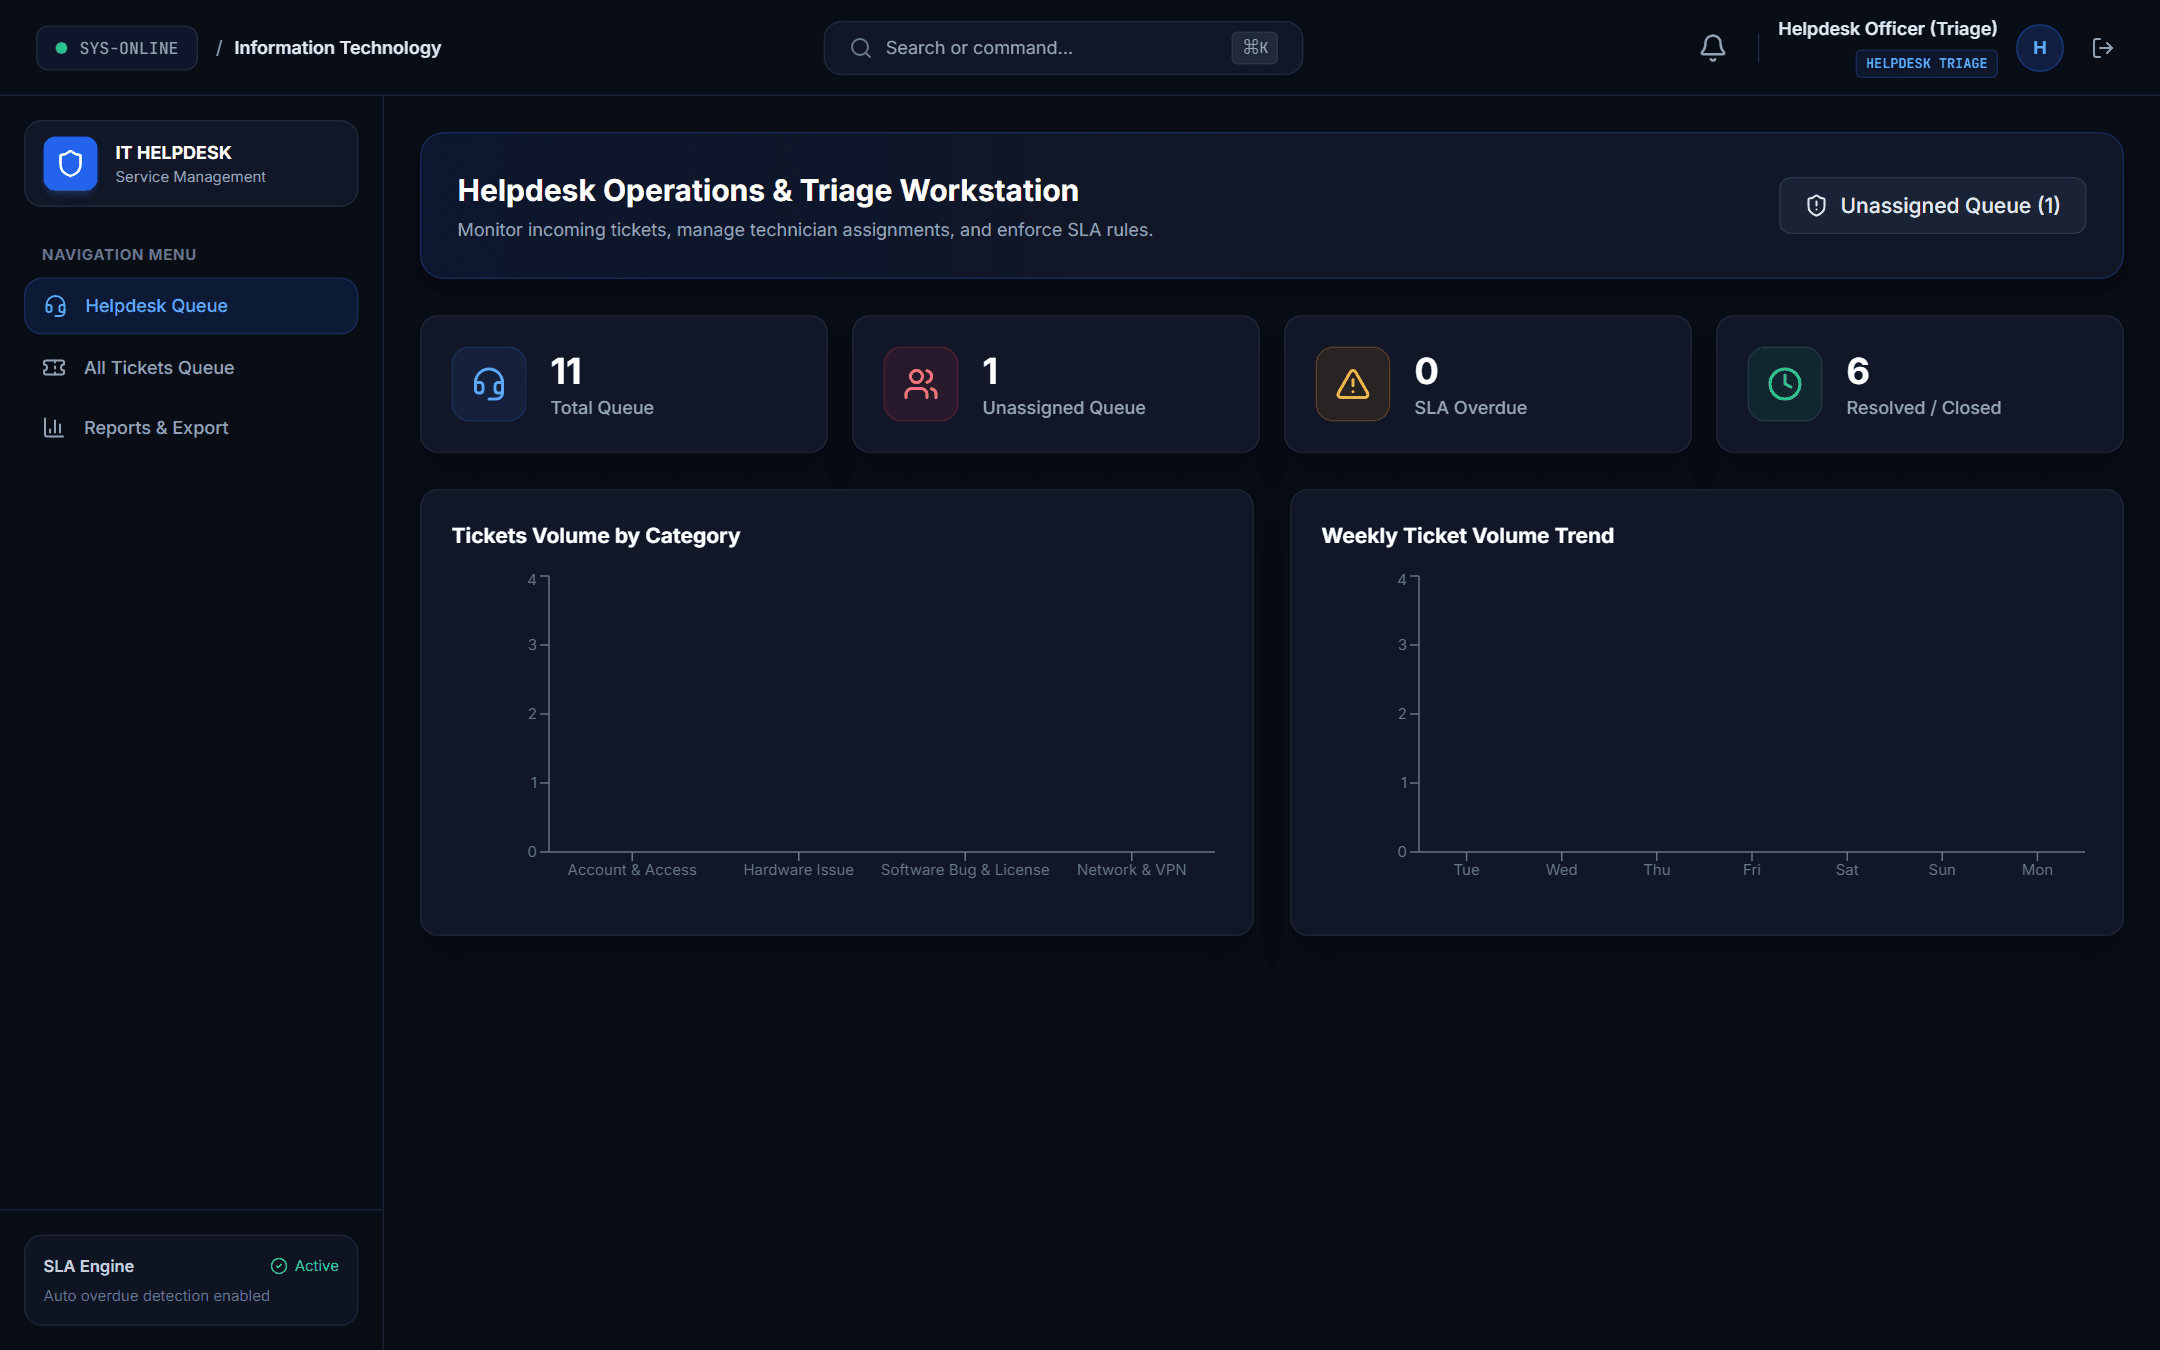Click the ticket icon beside All Tickets Queue
The width and height of the screenshot is (2160, 1350).
click(54, 368)
